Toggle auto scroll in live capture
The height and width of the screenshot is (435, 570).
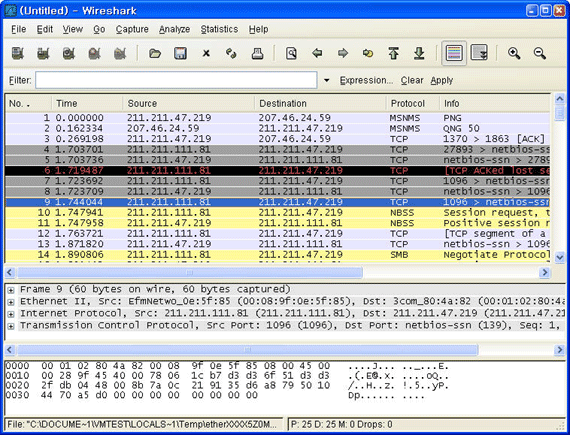[479, 53]
